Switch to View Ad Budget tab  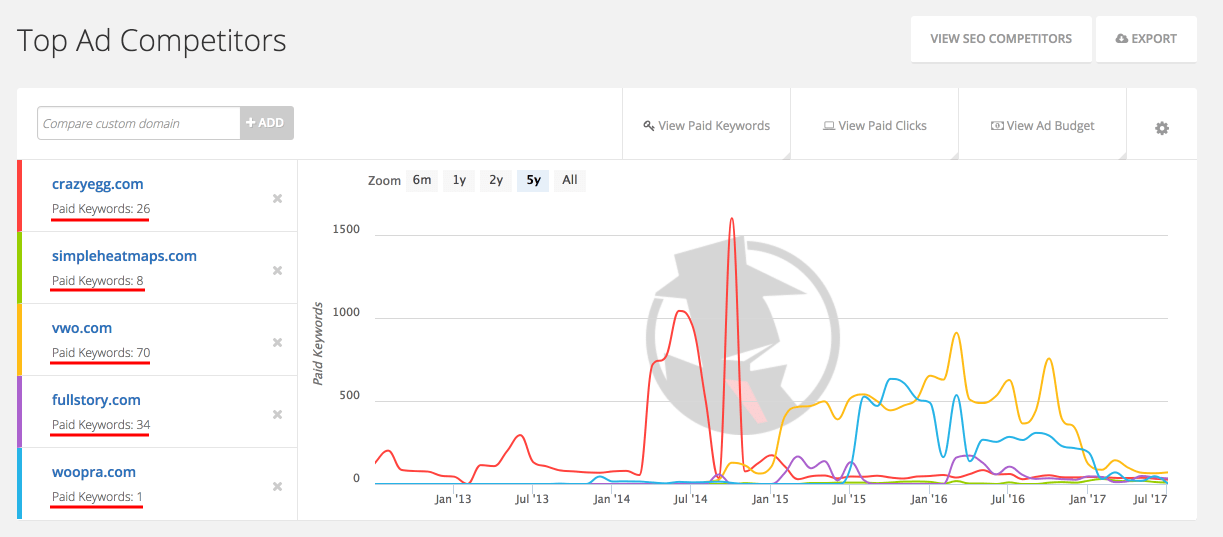click(x=1042, y=125)
